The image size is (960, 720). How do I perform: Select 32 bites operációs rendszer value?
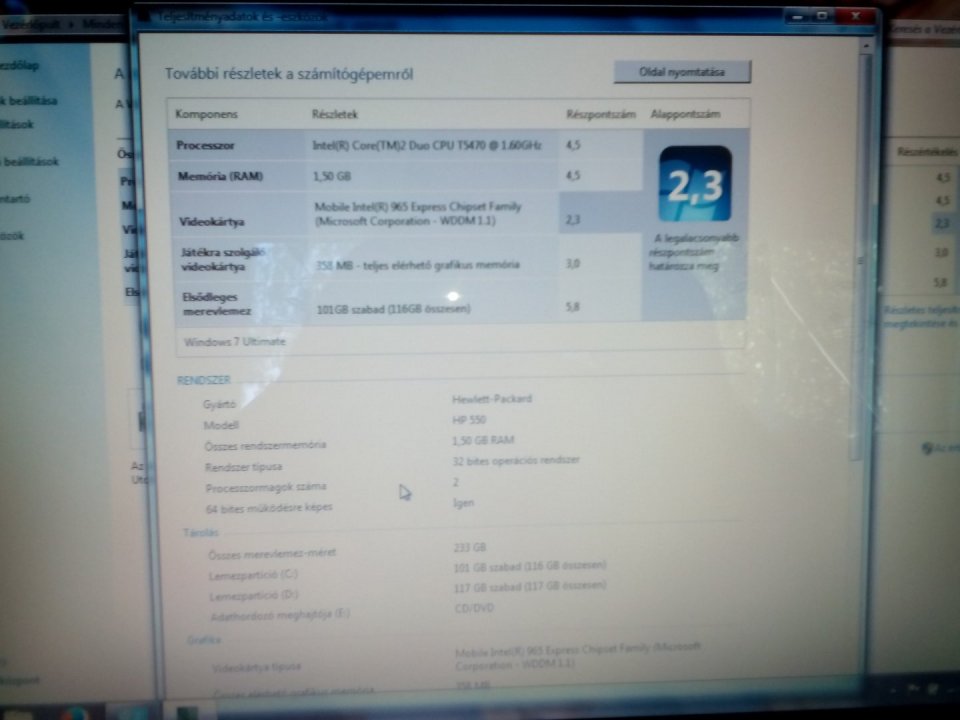(x=516, y=460)
